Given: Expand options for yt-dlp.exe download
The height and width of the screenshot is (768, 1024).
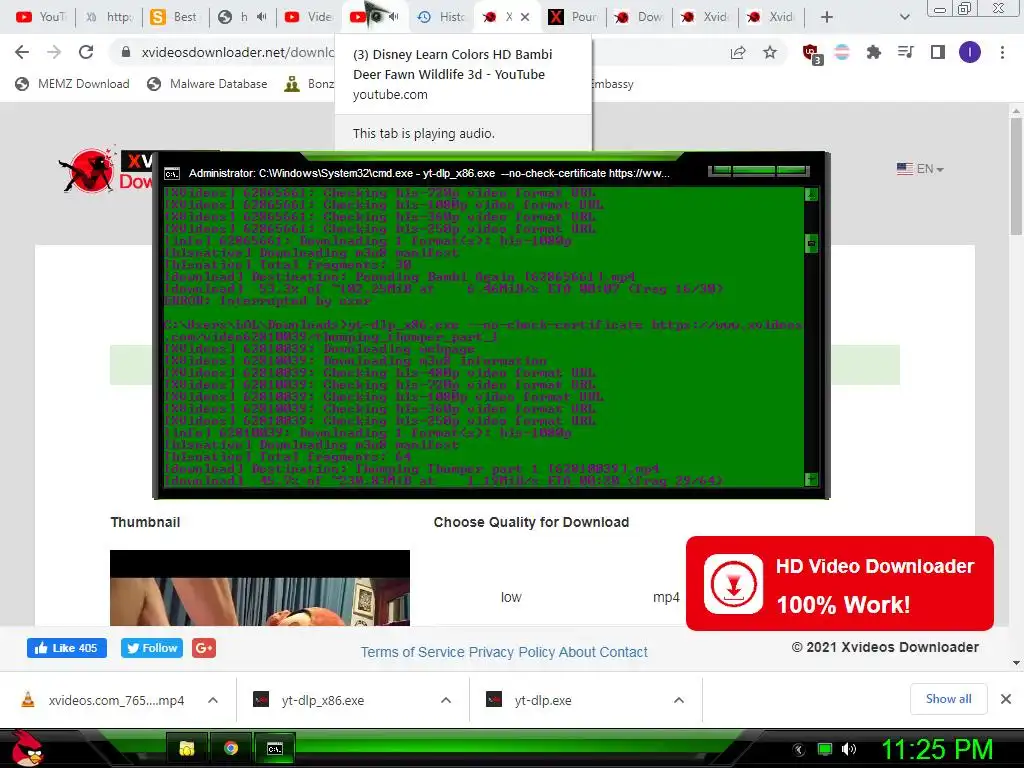Looking at the screenshot, I should click(x=679, y=700).
